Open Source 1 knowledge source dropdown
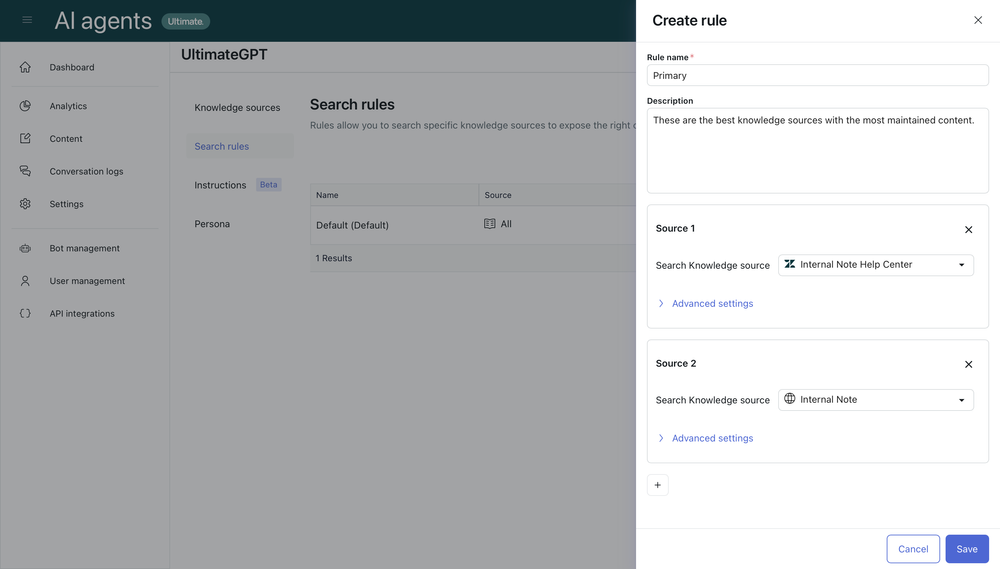Image resolution: width=1000 pixels, height=569 pixels. (875, 265)
